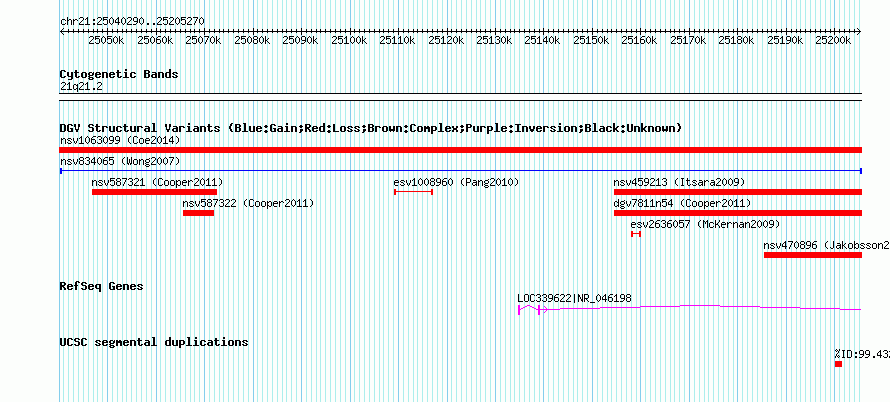Click the 25070k ruler position
Viewport: 890px width, 402px height.
pos(204,40)
